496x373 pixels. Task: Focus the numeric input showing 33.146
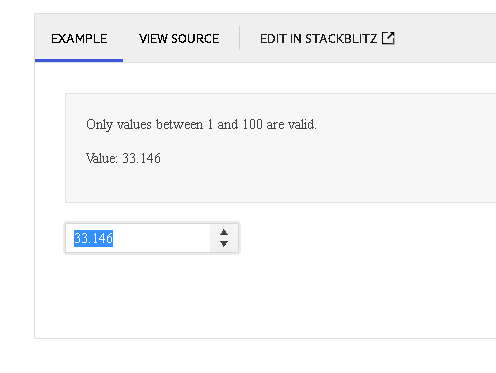138,238
